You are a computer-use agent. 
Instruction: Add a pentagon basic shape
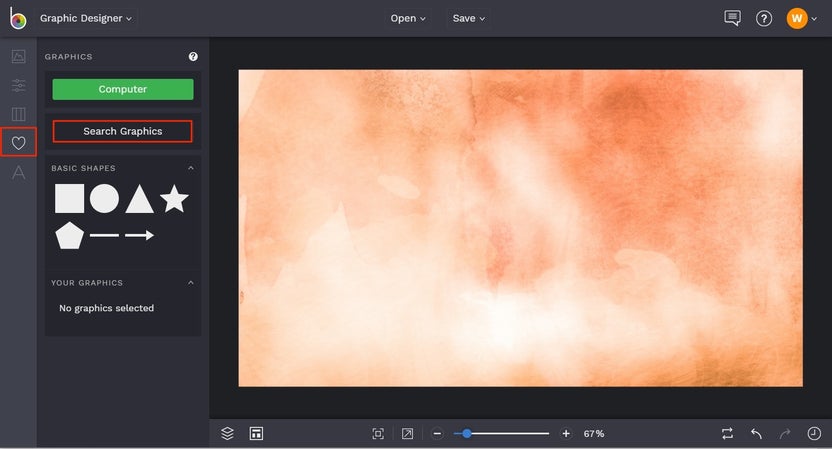70,235
